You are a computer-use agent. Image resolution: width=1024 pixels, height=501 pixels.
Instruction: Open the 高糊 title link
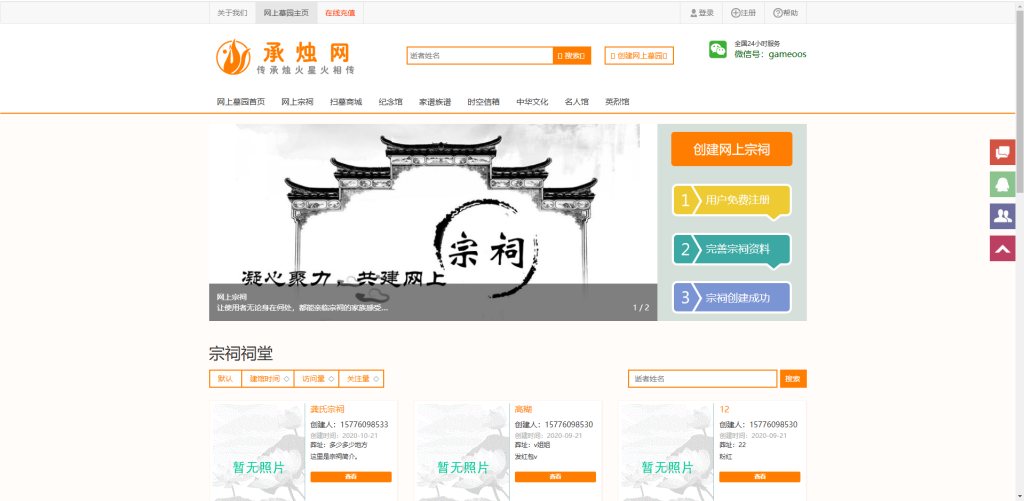(523, 410)
